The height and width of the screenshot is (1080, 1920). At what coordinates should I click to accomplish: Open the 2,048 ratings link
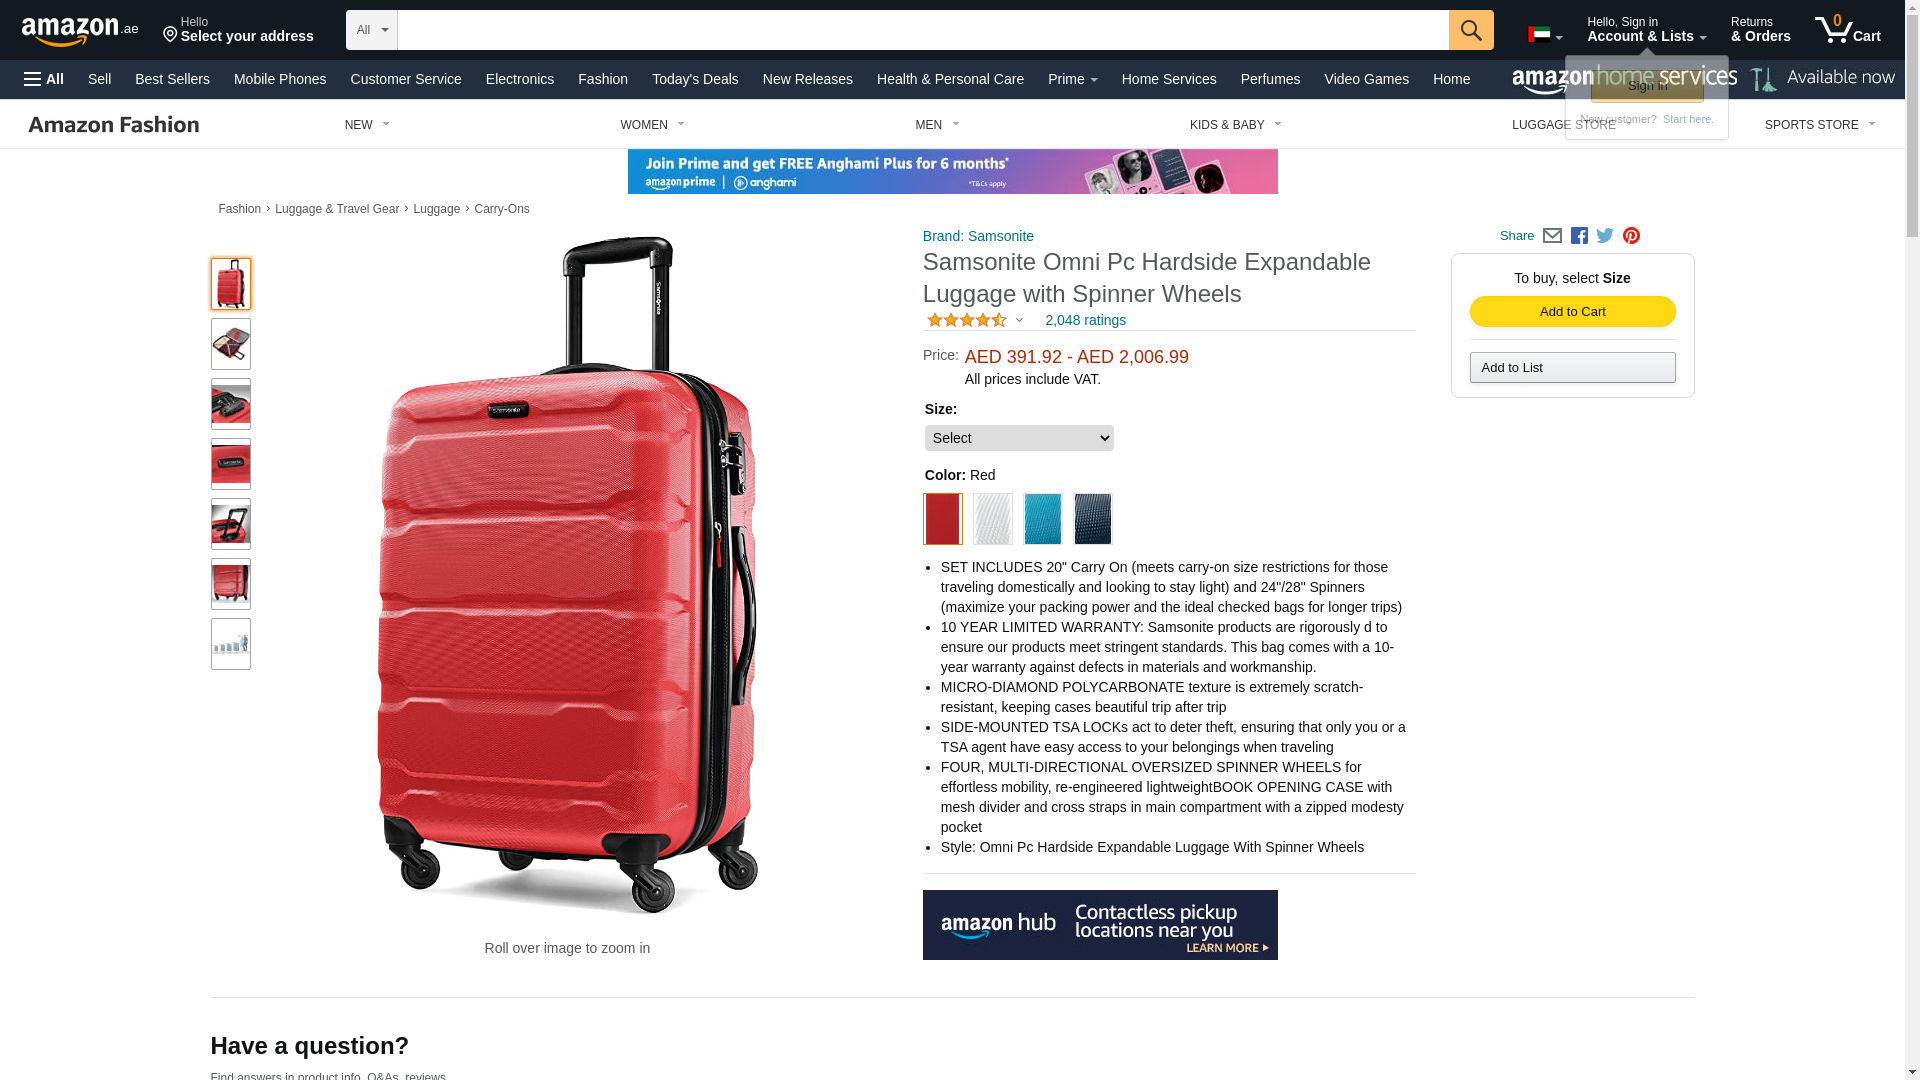pyautogui.click(x=1085, y=321)
